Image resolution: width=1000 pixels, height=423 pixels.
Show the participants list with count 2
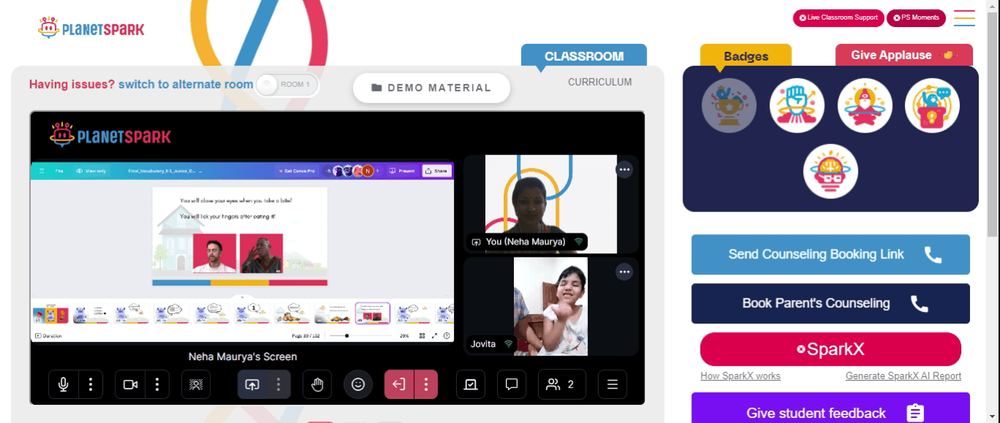click(562, 385)
